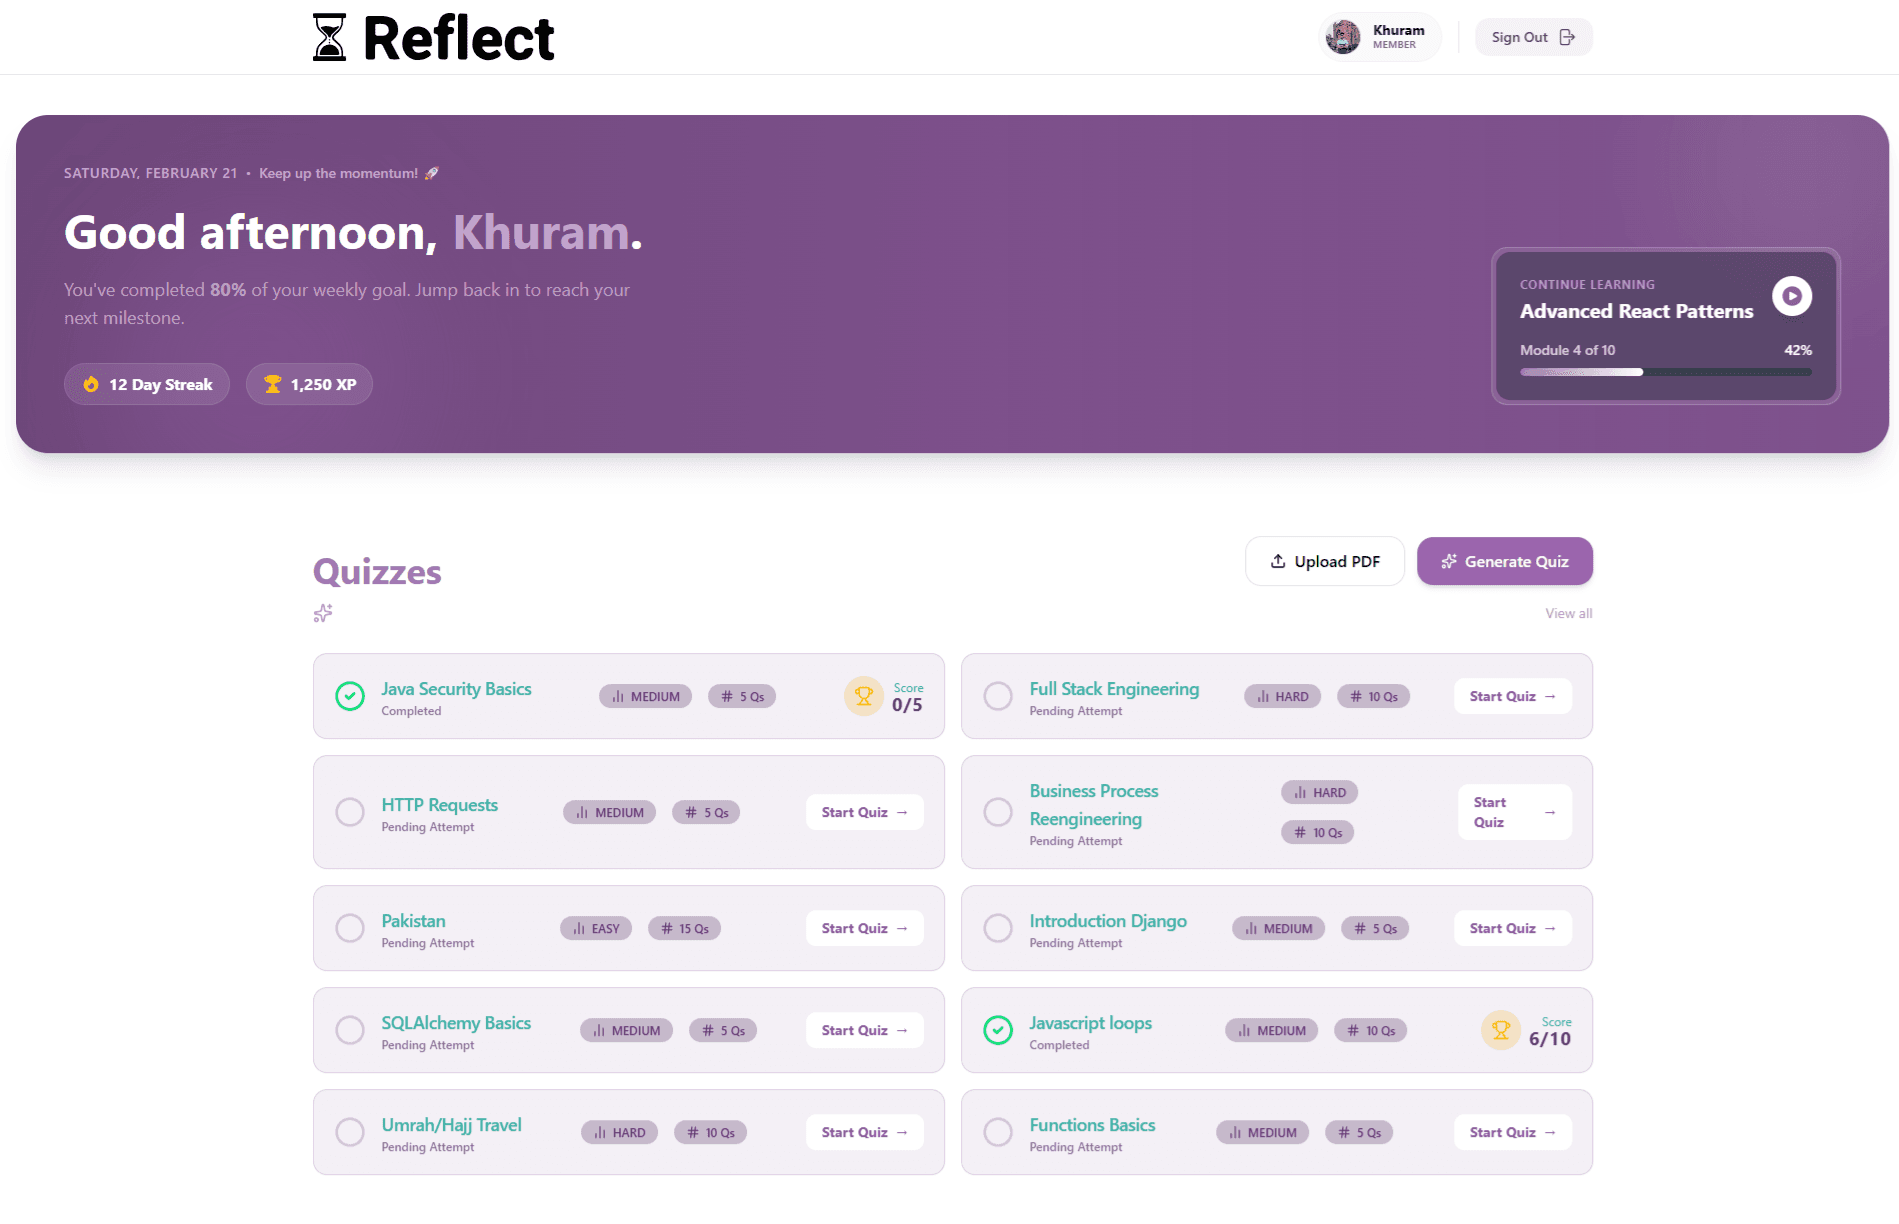1899x1224 pixels.
Task: Click the upload icon inside Upload PDF button
Action: [1277, 561]
